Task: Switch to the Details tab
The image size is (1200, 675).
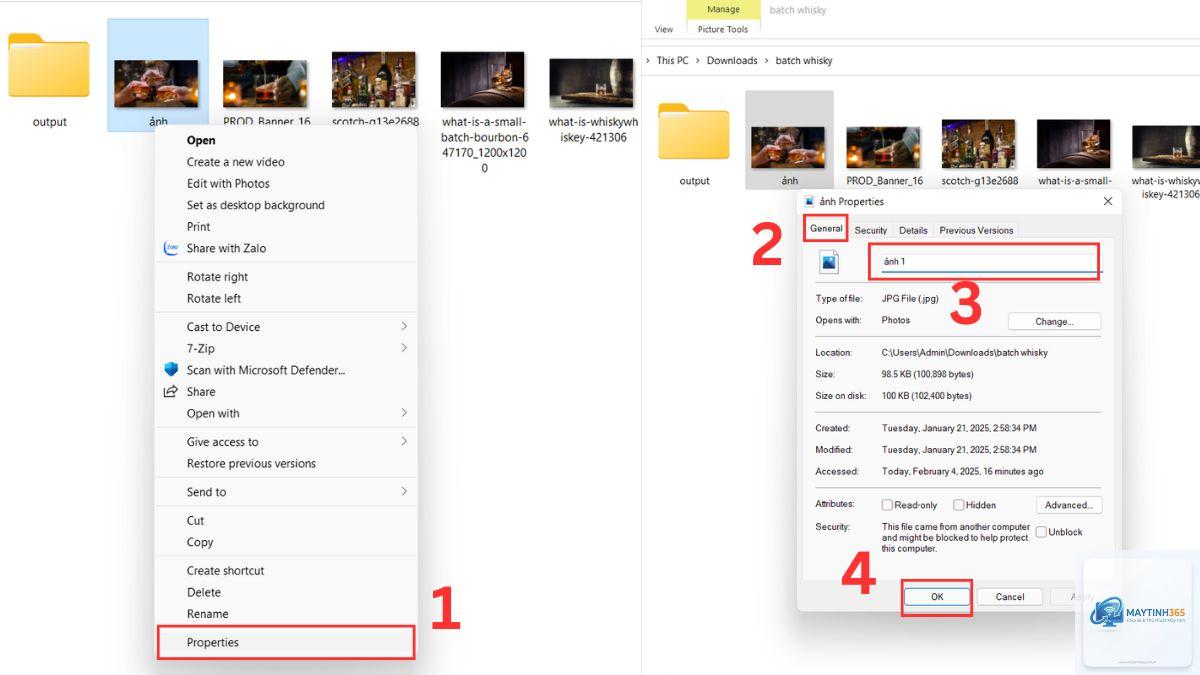Action: 913,230
